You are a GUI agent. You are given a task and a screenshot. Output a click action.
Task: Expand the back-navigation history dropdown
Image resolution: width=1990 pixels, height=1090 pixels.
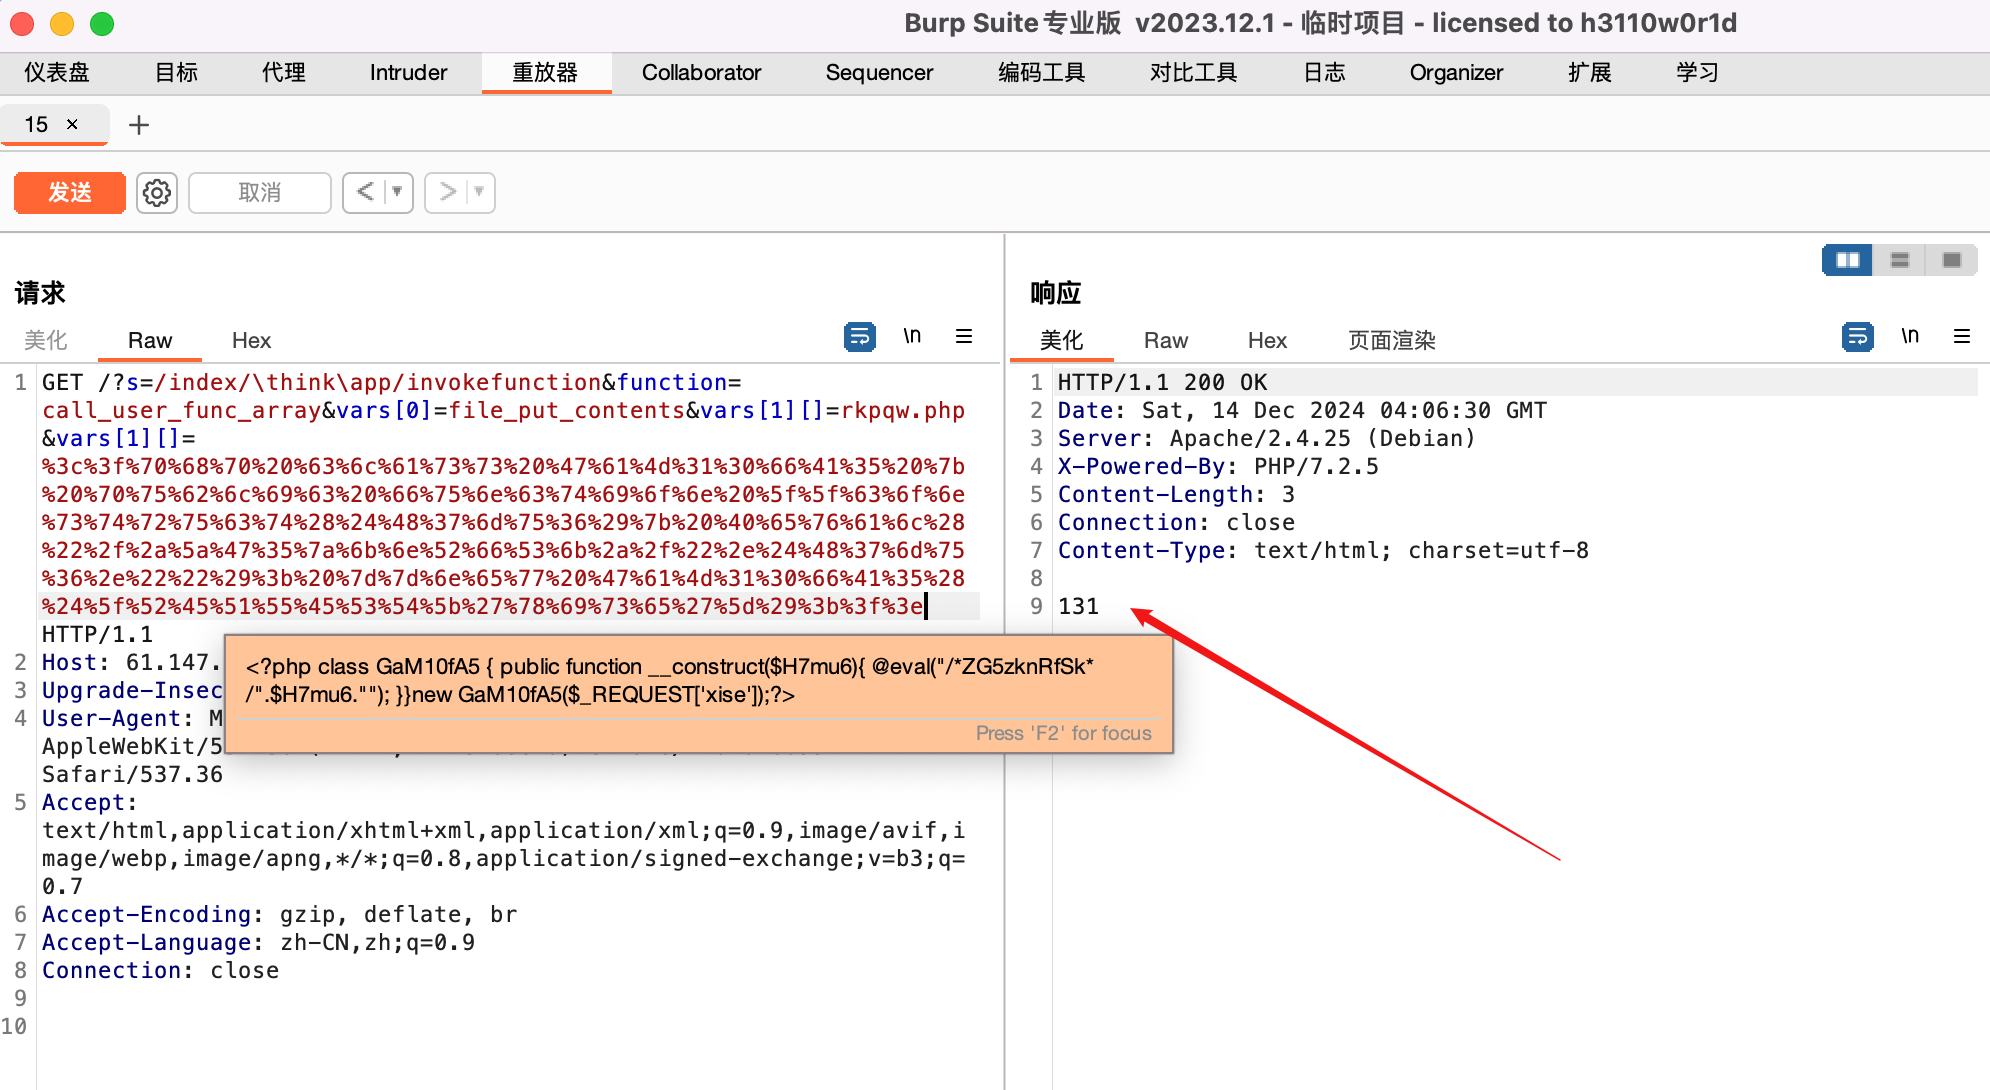click(398, 192)
